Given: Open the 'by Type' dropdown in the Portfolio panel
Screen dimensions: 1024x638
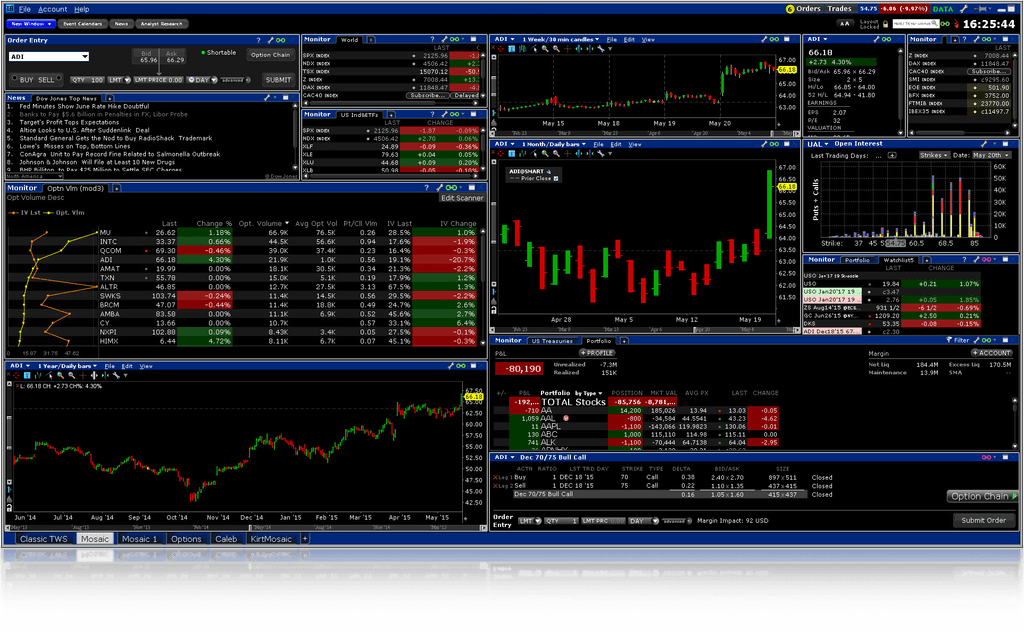Looking at the screenshot, I should [x=588, y=393].
